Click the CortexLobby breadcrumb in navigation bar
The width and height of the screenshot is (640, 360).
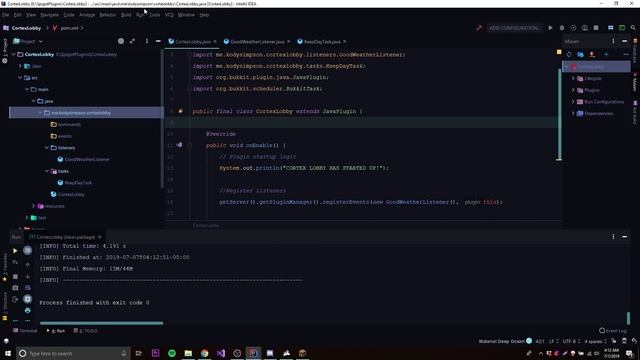click(x=26, y=28)
